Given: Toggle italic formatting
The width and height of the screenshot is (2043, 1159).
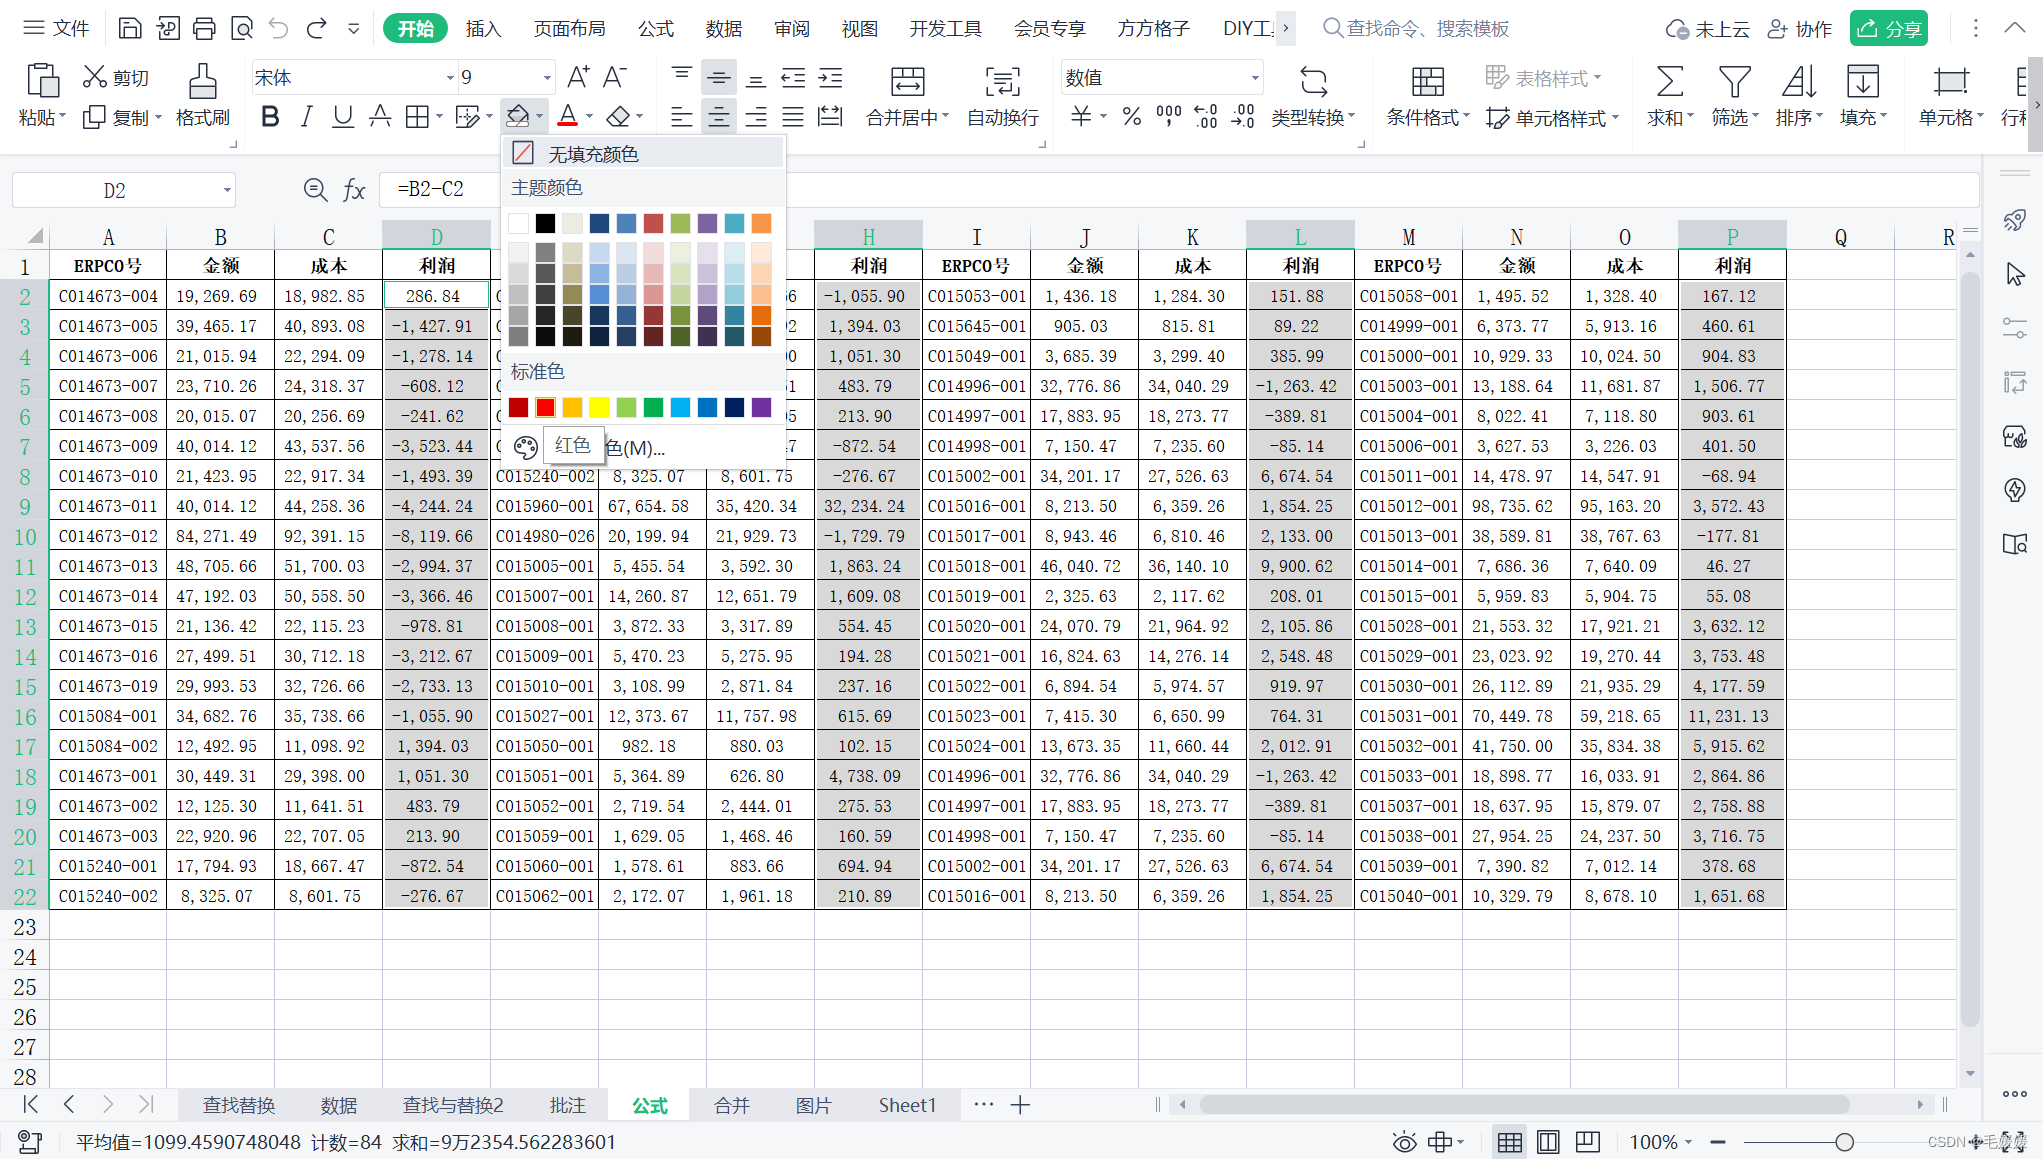Looking at the screenshot, I should tap(306, 117).
